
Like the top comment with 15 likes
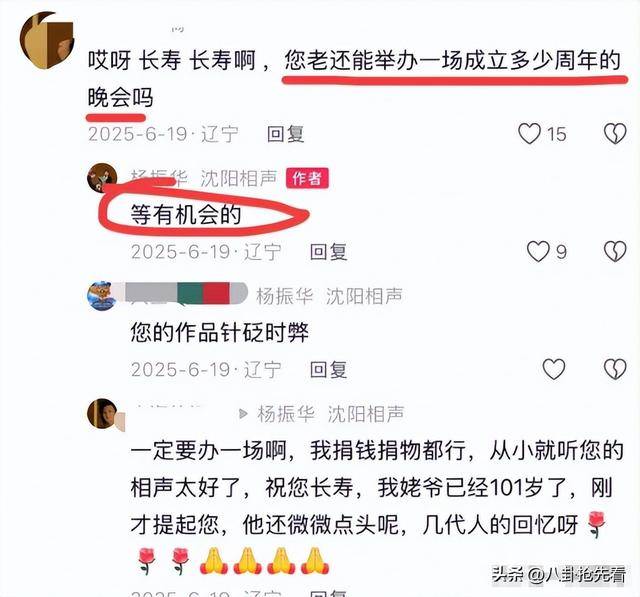click(529, 134)
